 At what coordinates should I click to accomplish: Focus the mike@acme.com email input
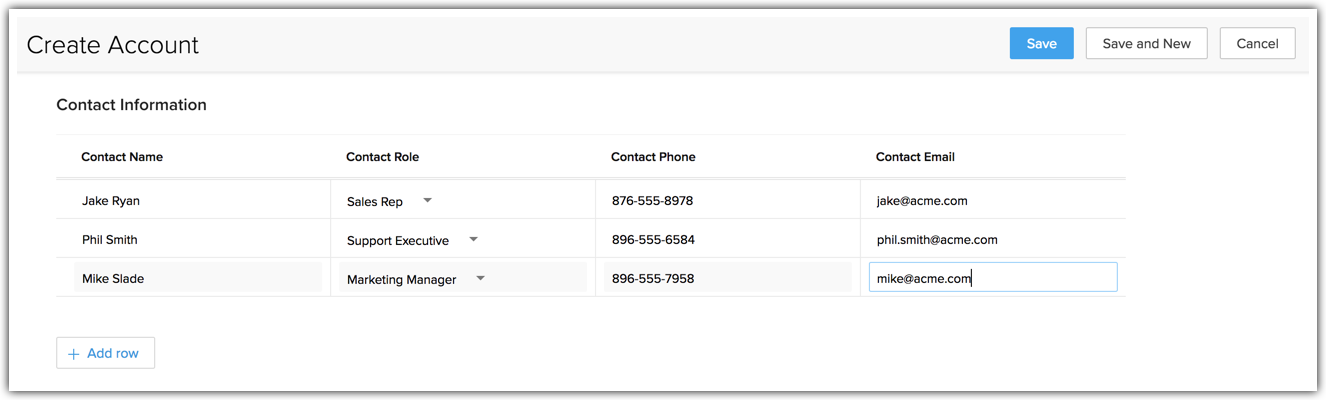[992, 278]
